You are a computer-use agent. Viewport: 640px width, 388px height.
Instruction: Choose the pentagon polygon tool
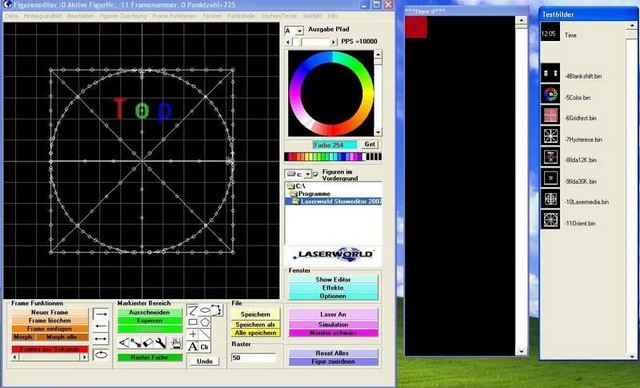click(204, 322)
